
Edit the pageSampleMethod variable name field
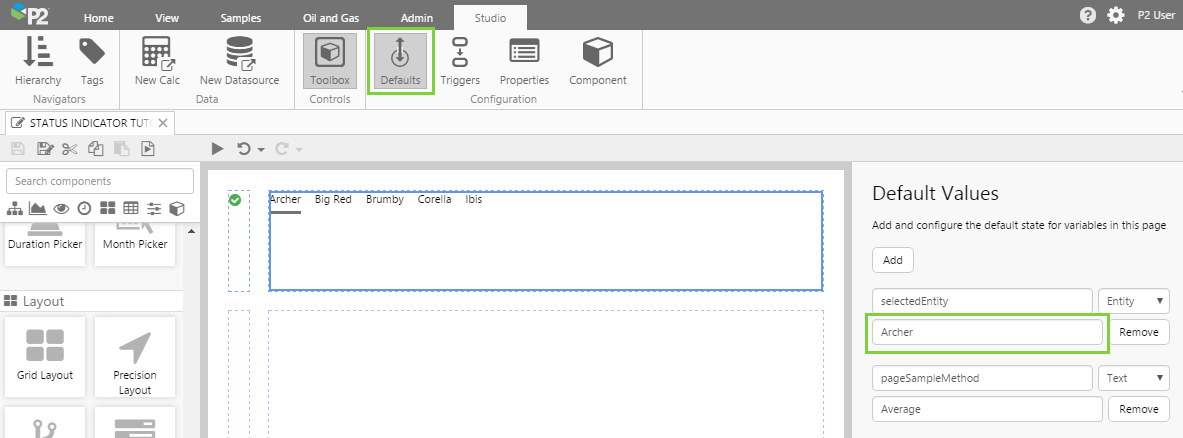click(982, 378)
